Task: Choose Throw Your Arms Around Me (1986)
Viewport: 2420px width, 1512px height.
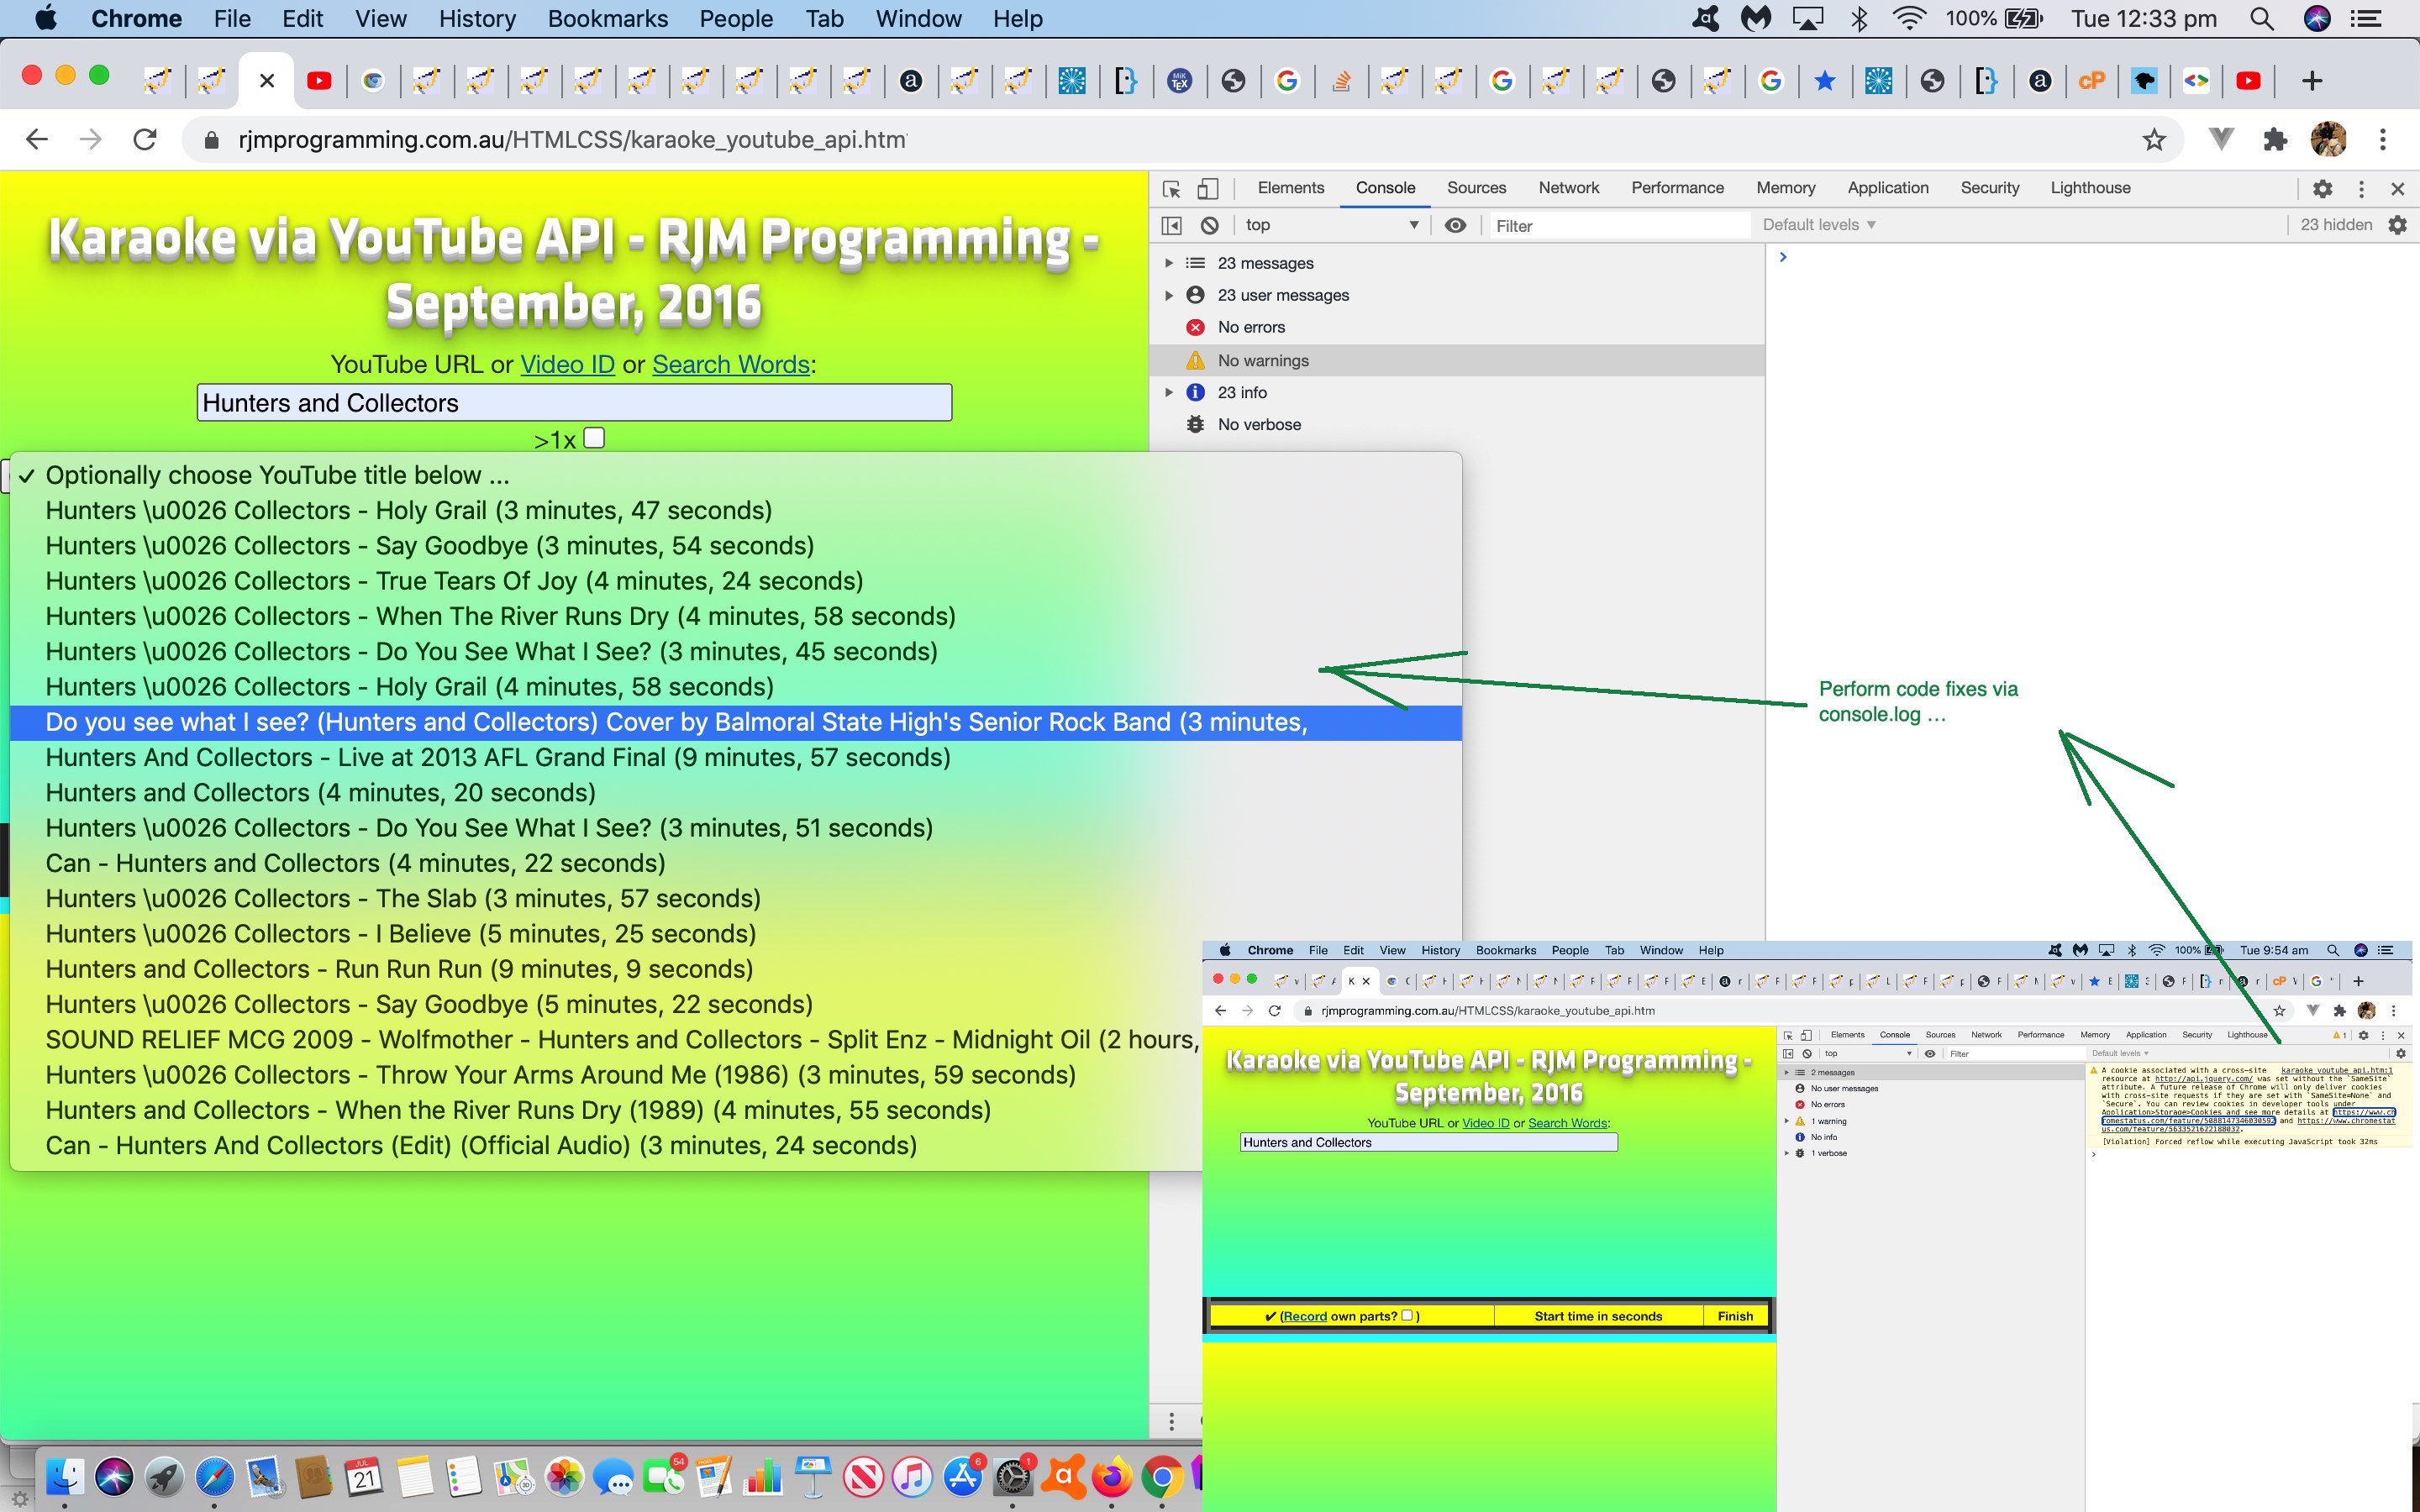Action: point(606,1075)
